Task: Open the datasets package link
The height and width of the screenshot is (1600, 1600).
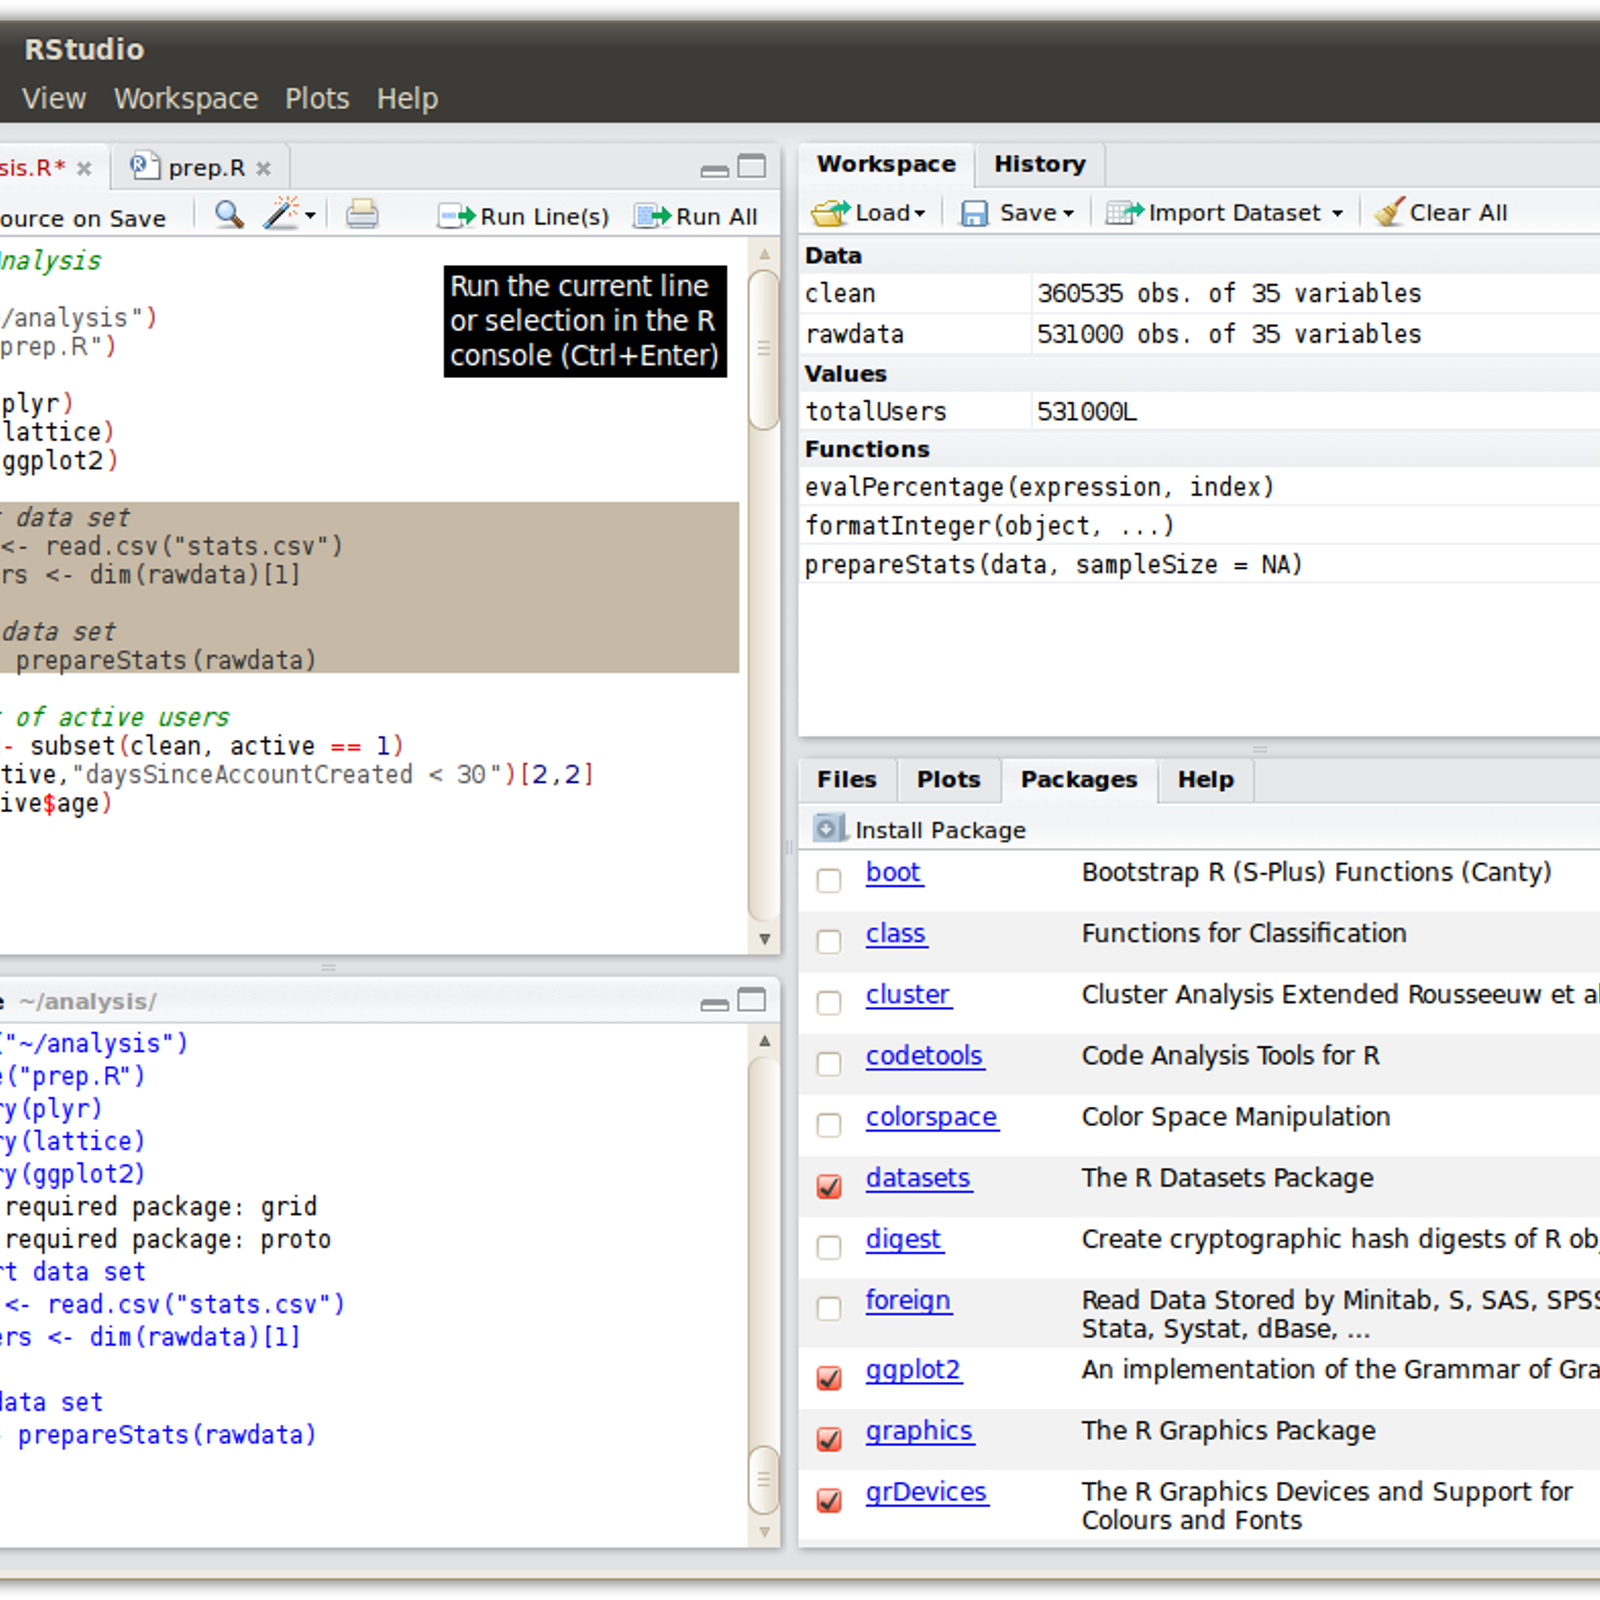Action: tap(918, 1177)
